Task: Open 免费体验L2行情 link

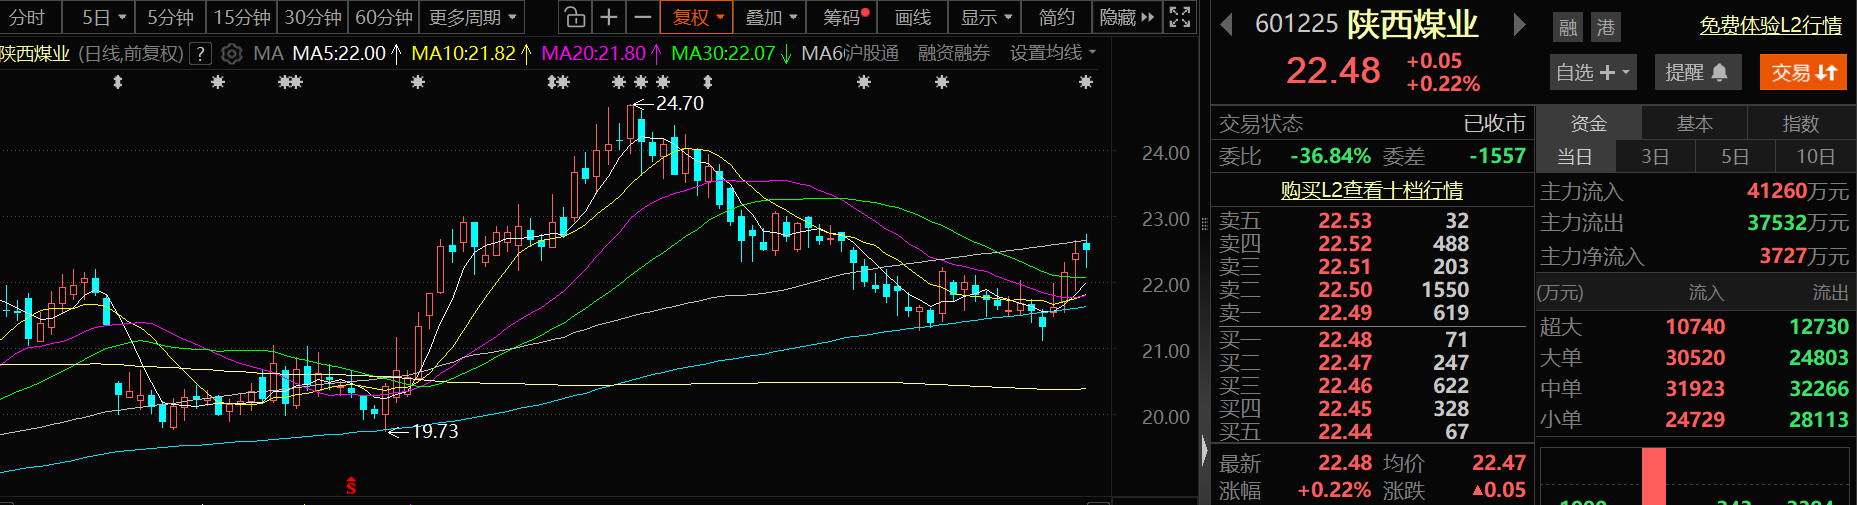Action: pos(1770,26)
